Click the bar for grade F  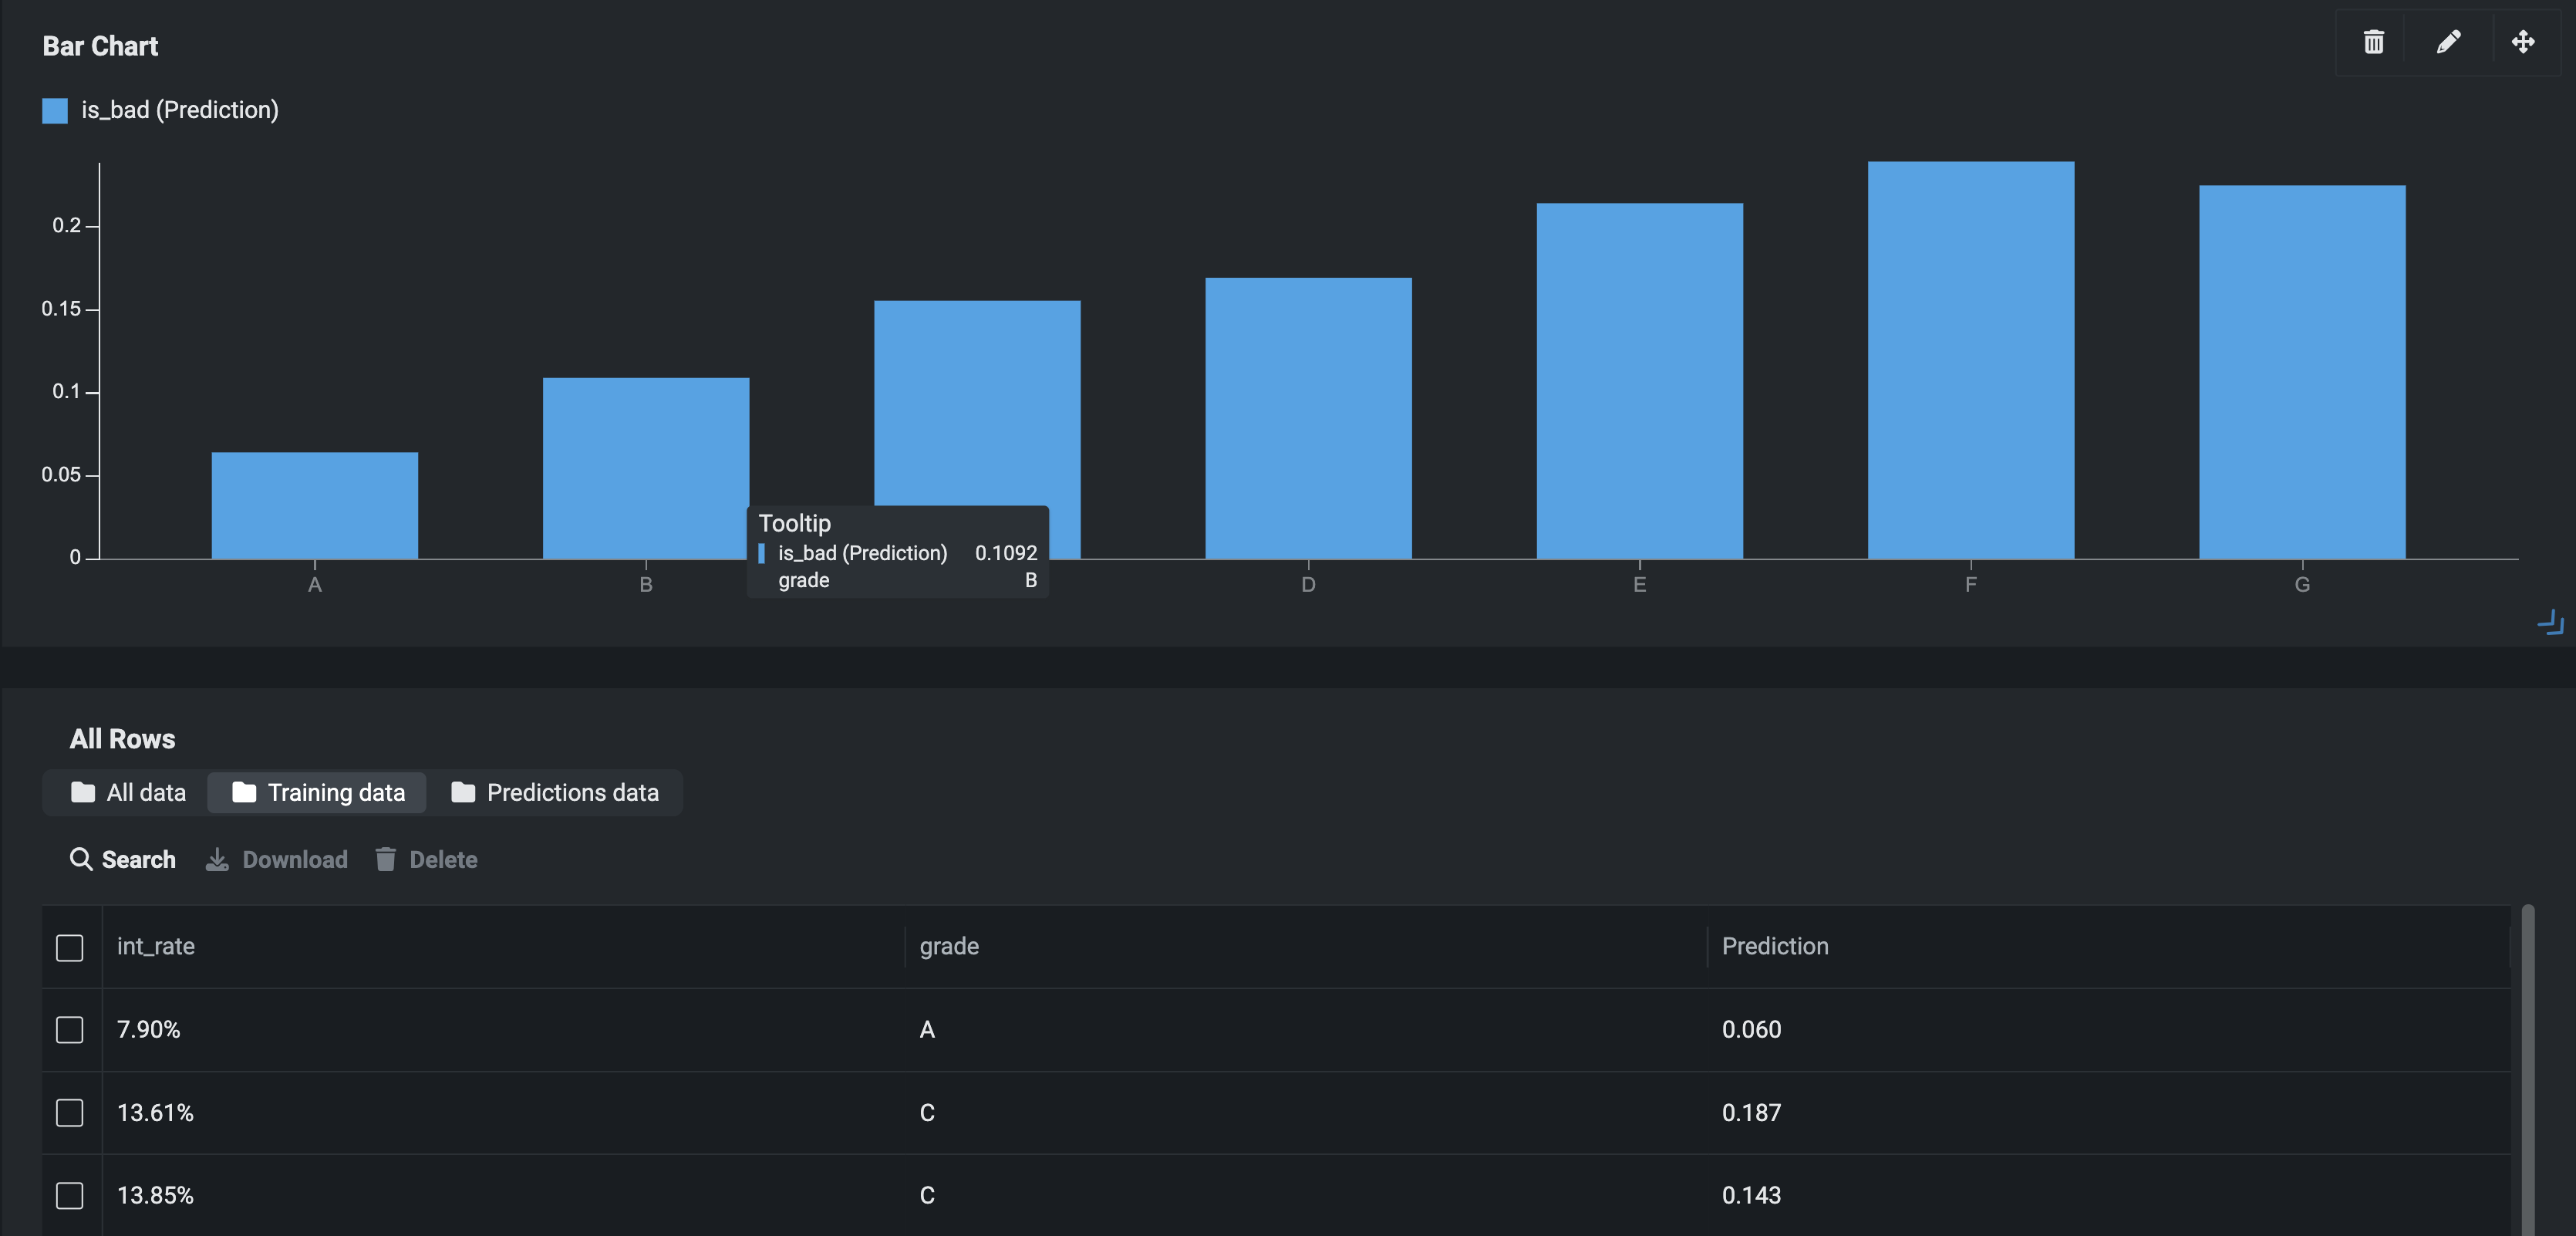point(1970,360)
